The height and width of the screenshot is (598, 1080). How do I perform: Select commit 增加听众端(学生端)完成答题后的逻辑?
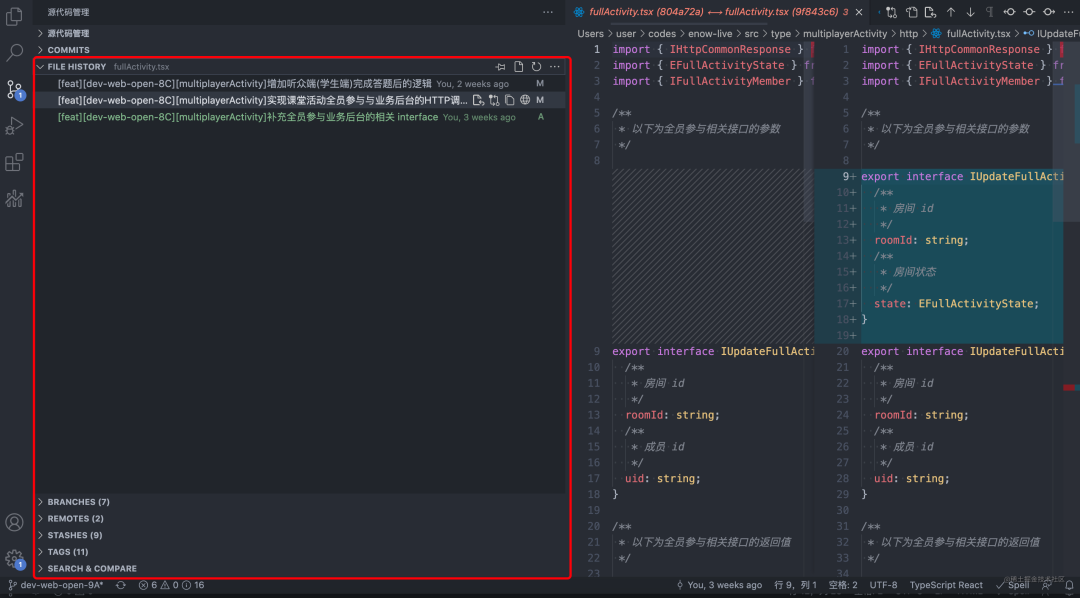coord(300,83)
